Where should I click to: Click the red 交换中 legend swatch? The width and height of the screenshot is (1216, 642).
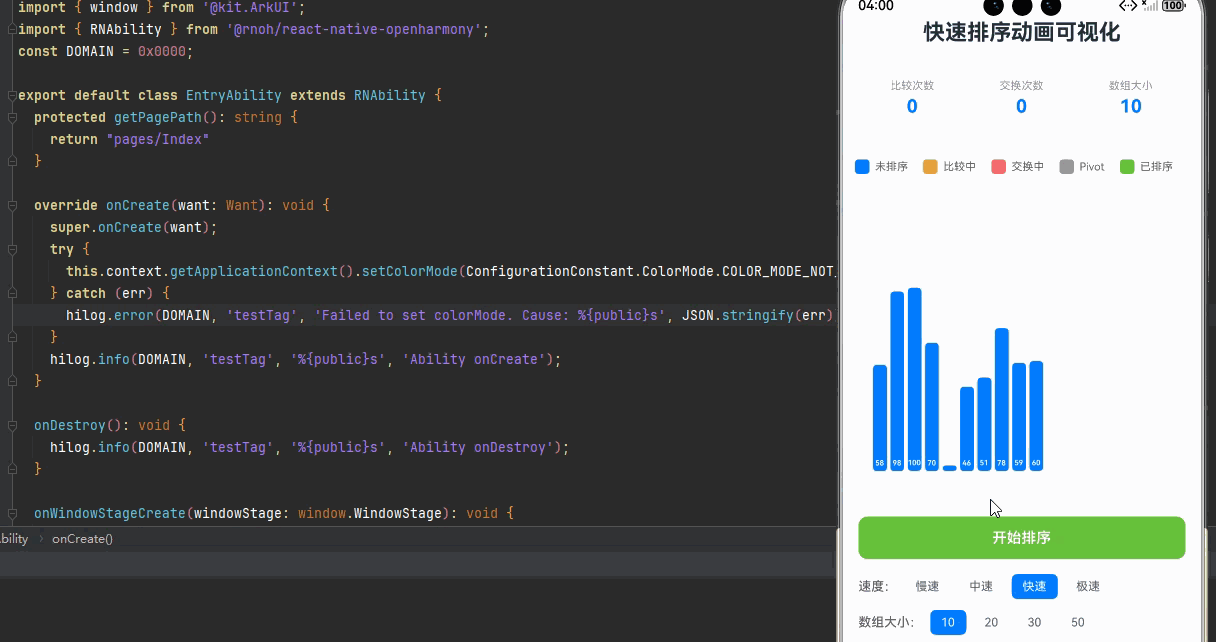click(x=998, y=167)
